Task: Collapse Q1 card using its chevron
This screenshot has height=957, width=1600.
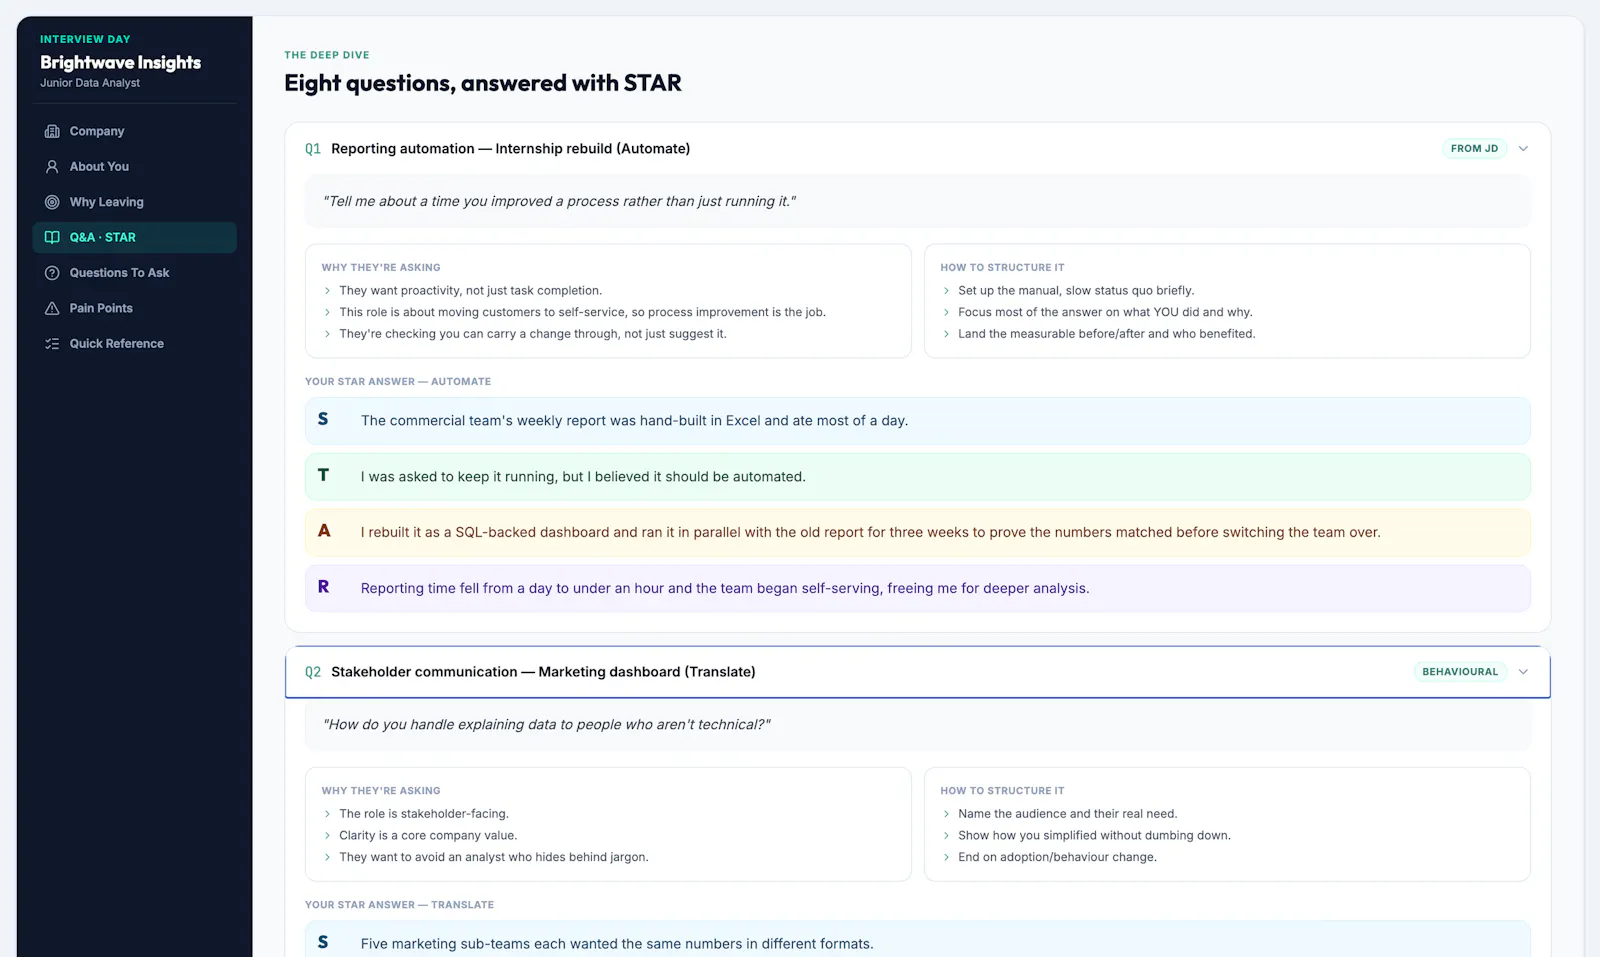Action: click(1523, 149)
